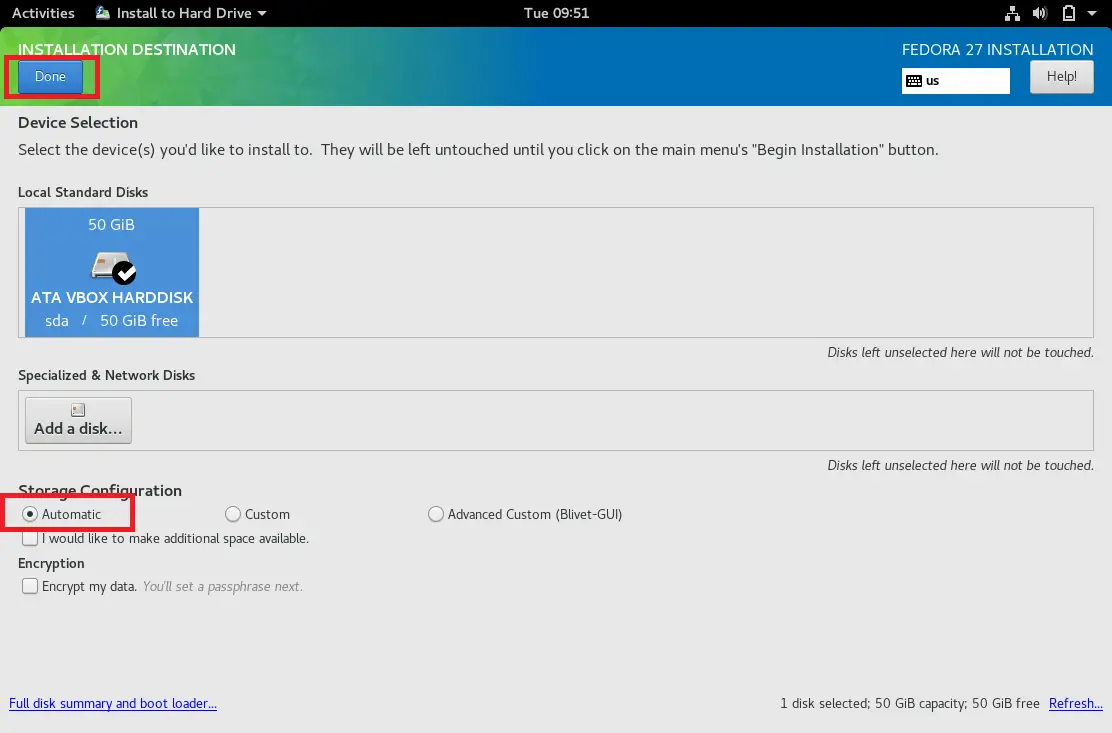
Task: Open the clock Tue 09:51 menu
Action: 557,13
